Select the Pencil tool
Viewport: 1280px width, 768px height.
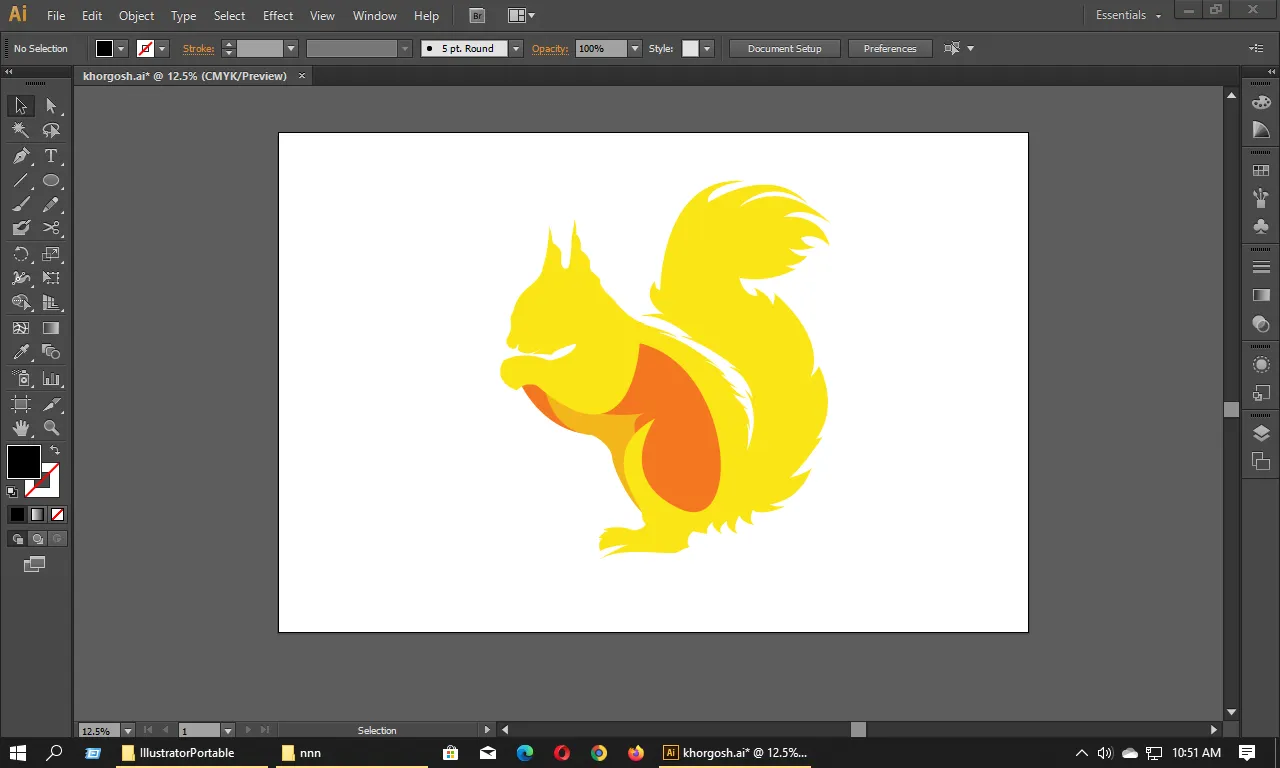[x=51, y=205]
